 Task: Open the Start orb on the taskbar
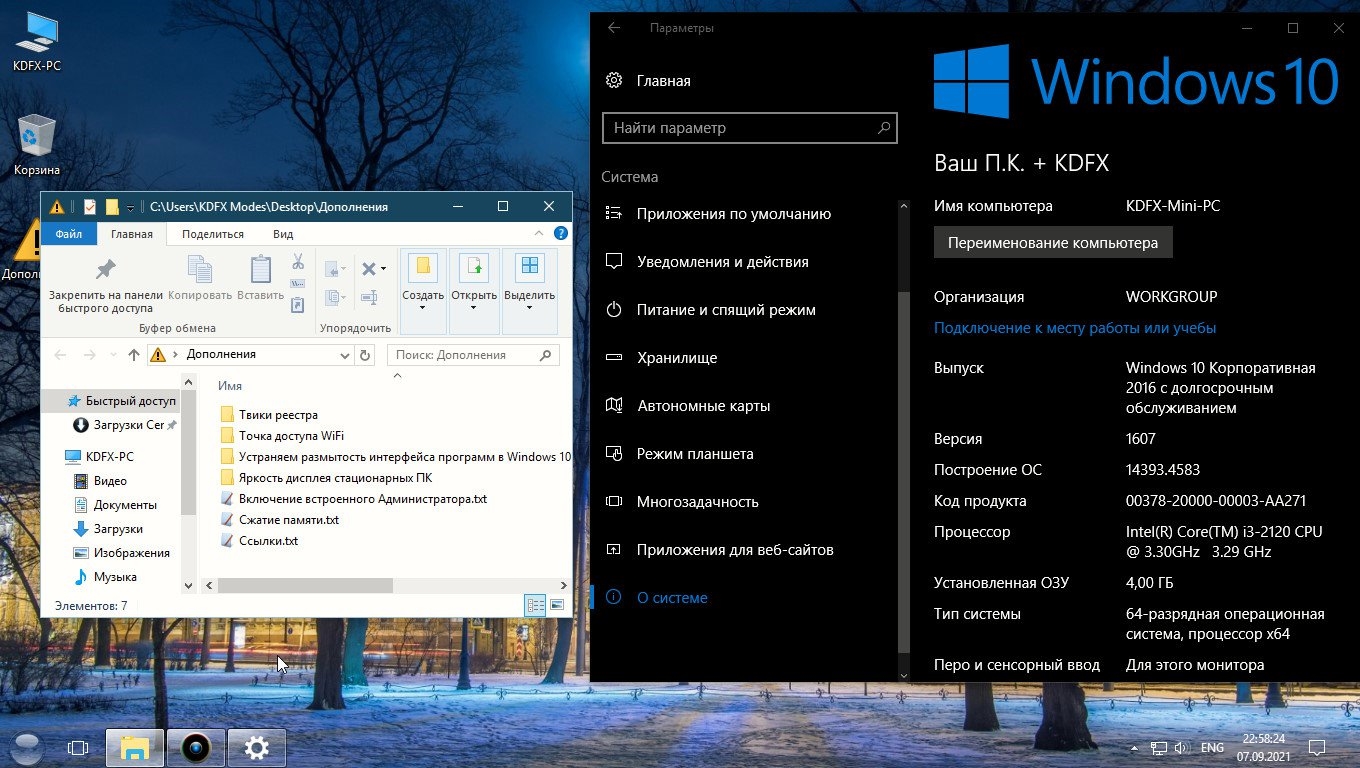tap(25, 747)
